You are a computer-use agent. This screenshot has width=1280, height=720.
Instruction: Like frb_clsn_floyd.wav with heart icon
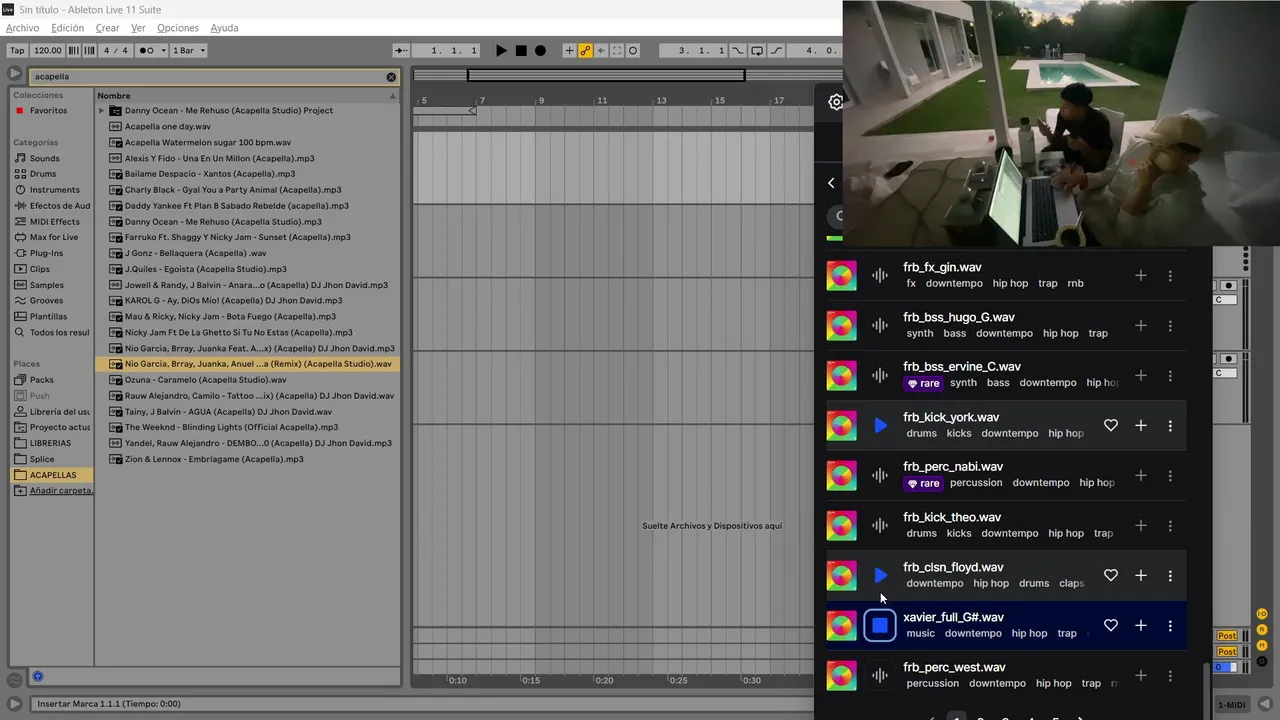1110,576
